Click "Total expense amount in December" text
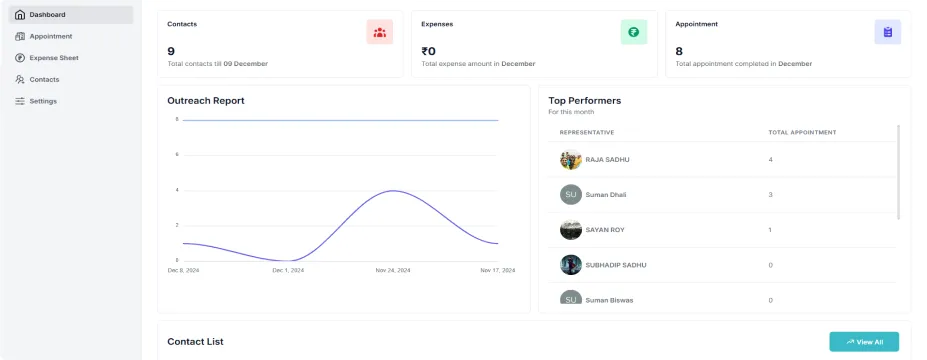927x360 pixels. coord(478,64)
